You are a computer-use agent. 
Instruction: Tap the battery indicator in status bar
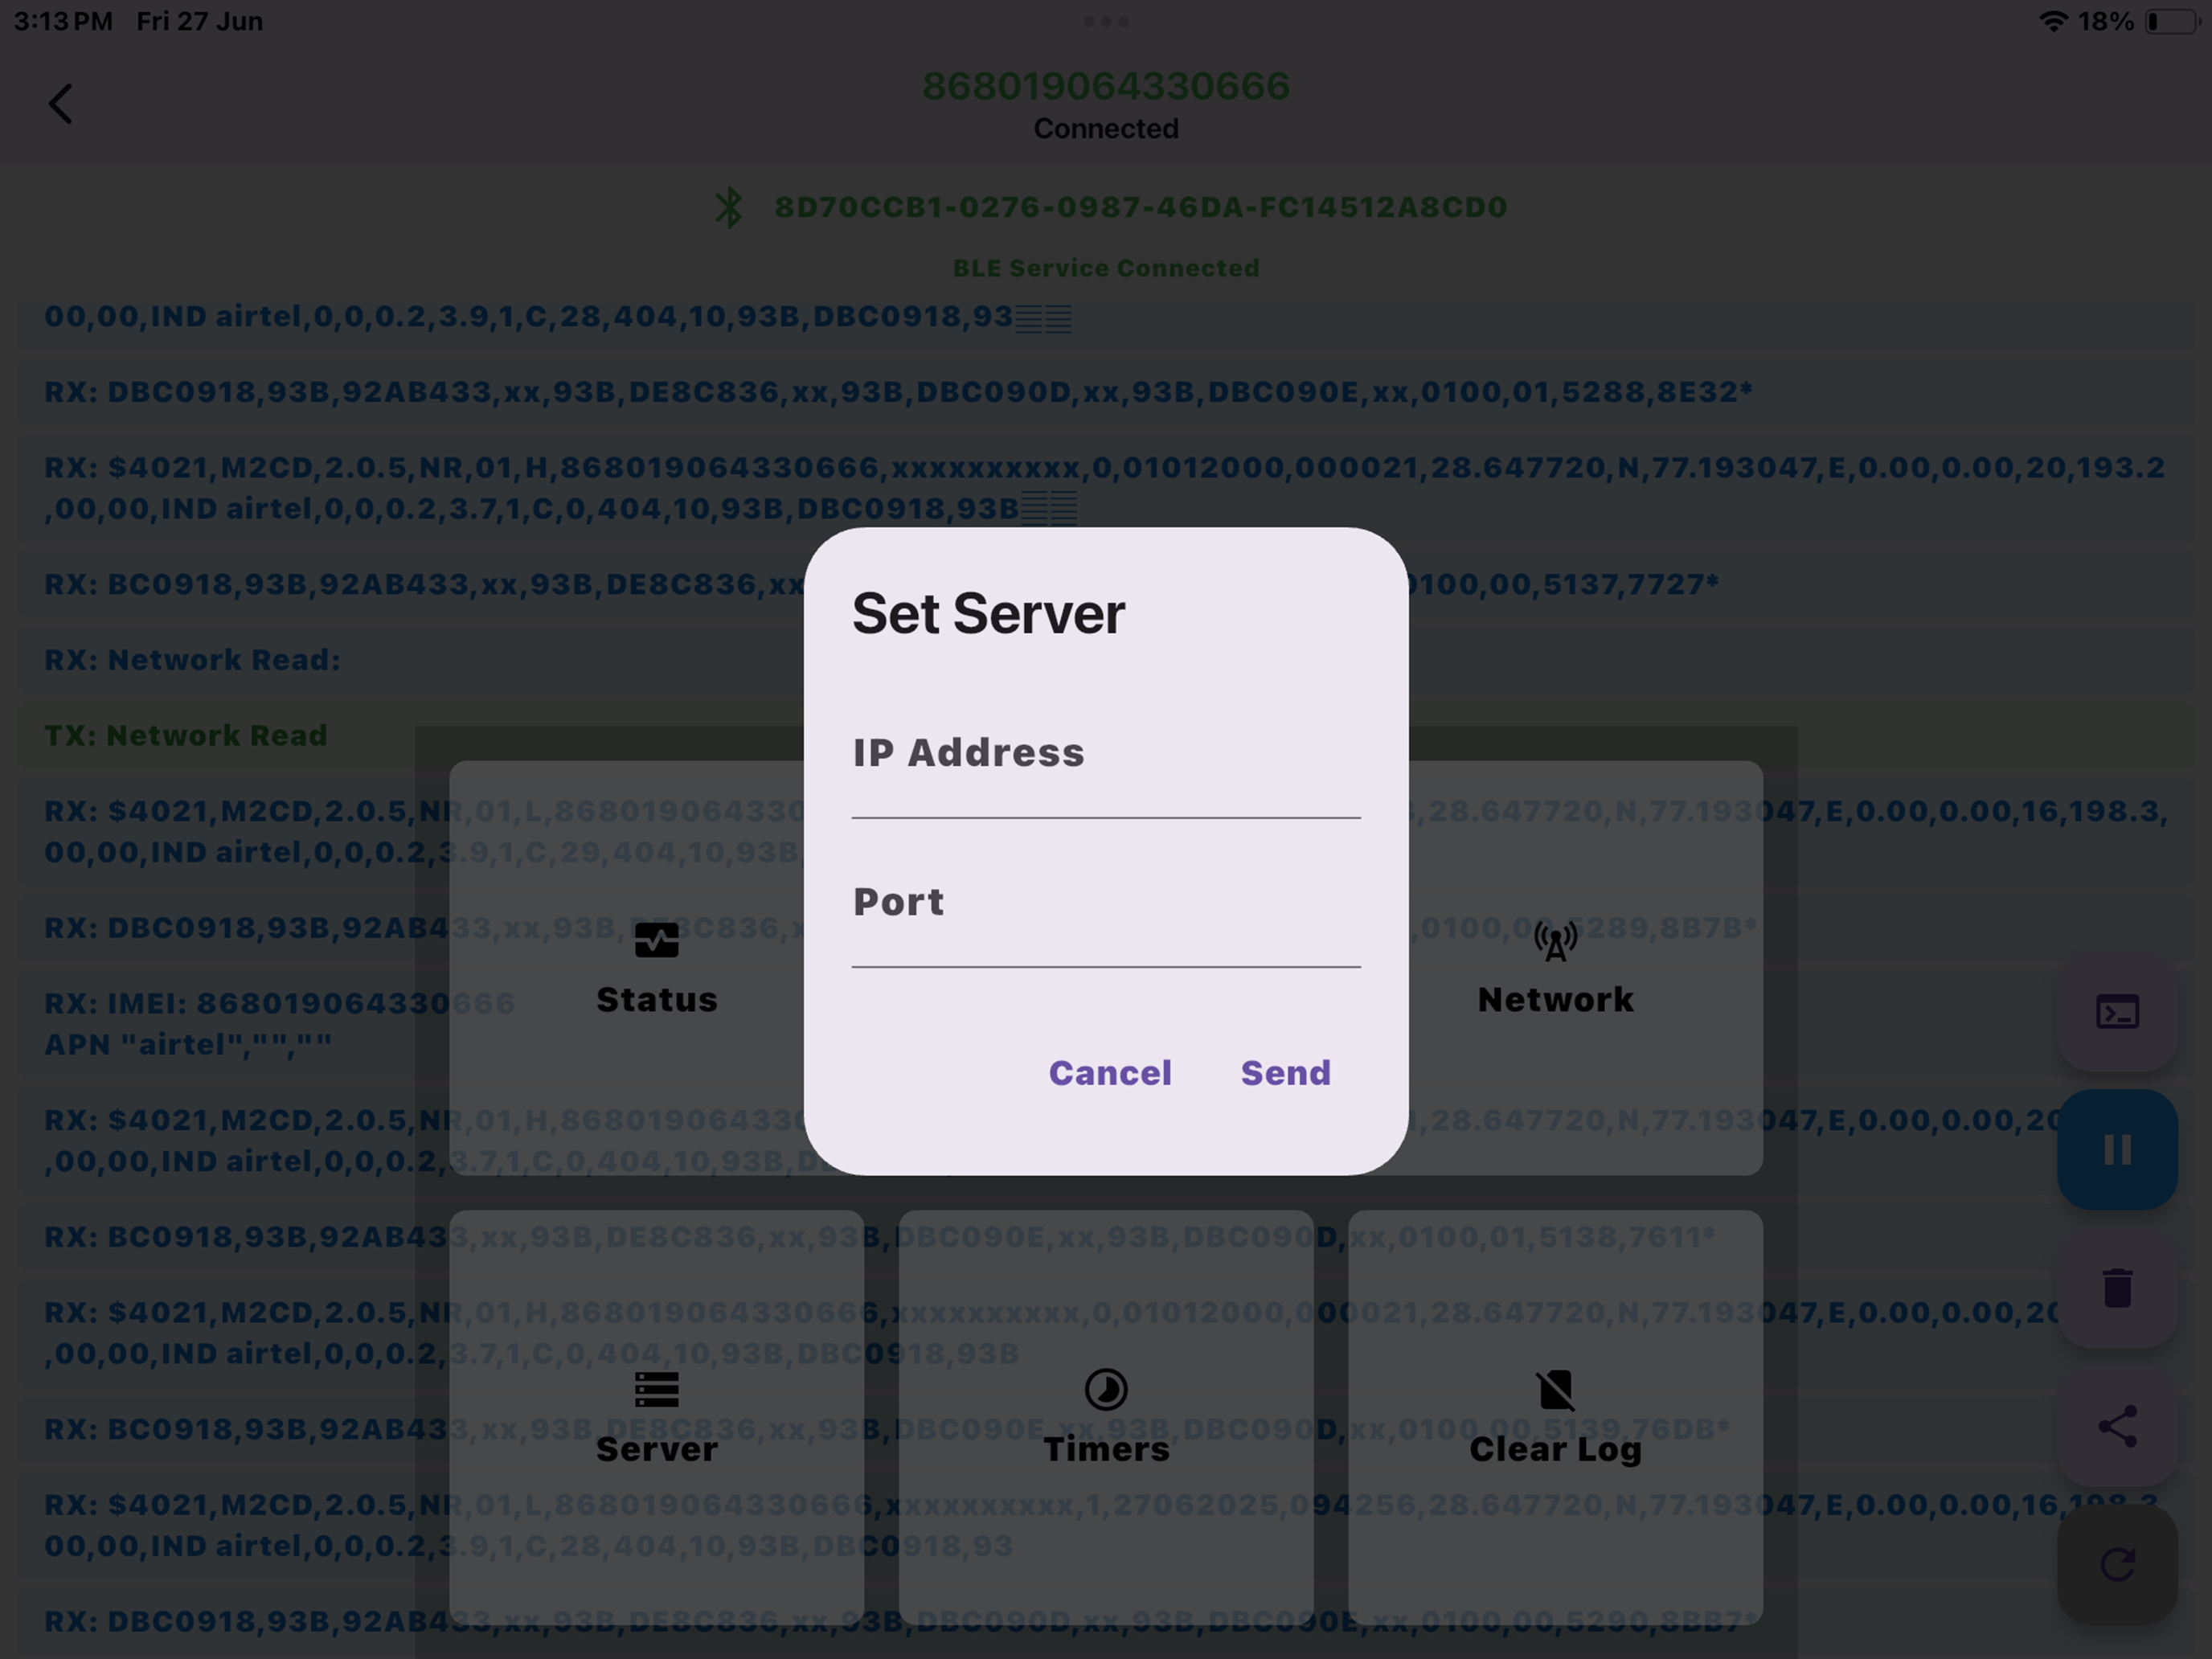coord(2172,21)
